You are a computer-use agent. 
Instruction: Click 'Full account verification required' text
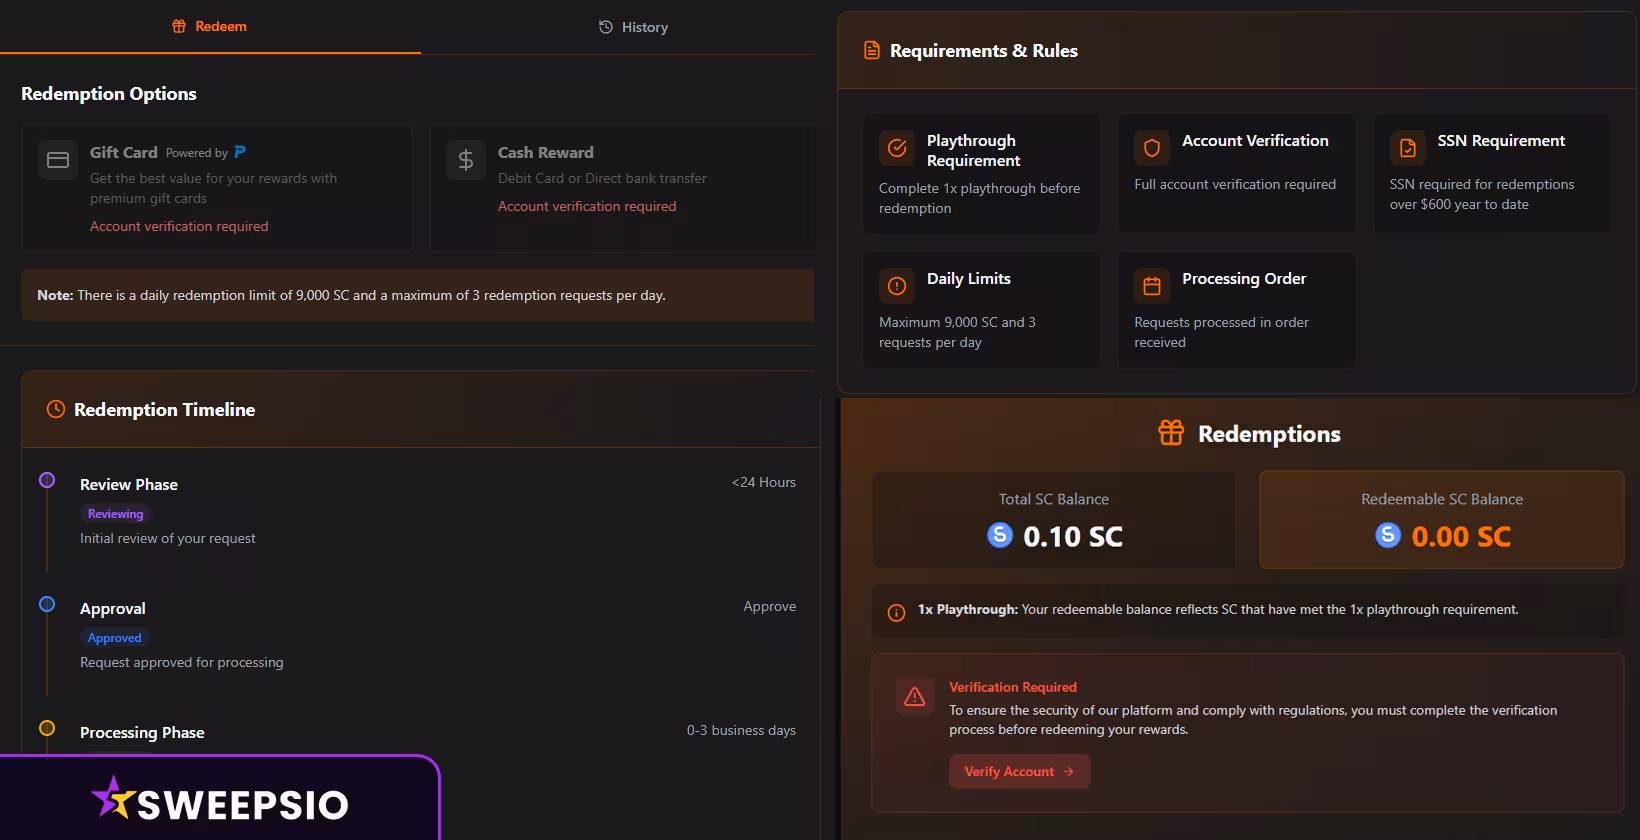1235,184
